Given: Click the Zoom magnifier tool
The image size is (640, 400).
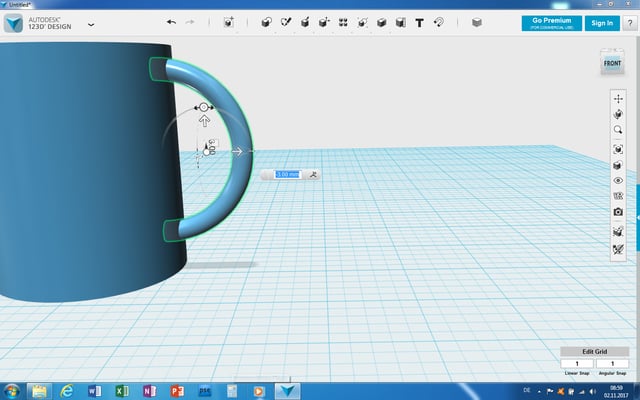Looking at the screenshot, I should (x=618, y=130).
